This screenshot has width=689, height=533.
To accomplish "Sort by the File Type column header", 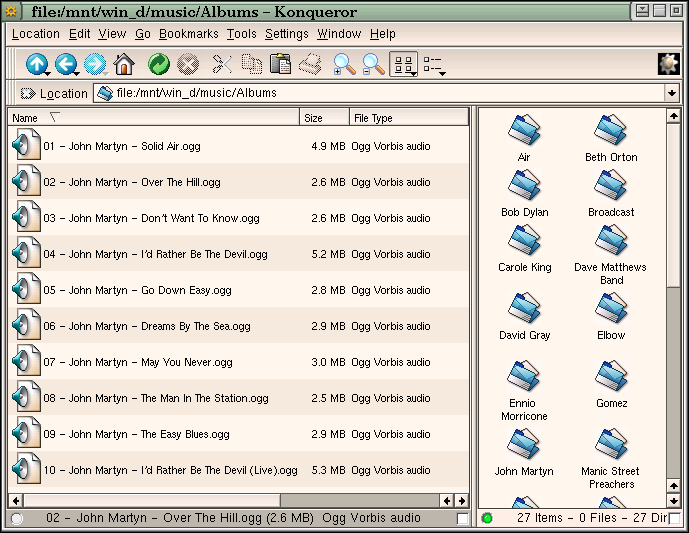I will pyautogui.click(x=409, y=118).
